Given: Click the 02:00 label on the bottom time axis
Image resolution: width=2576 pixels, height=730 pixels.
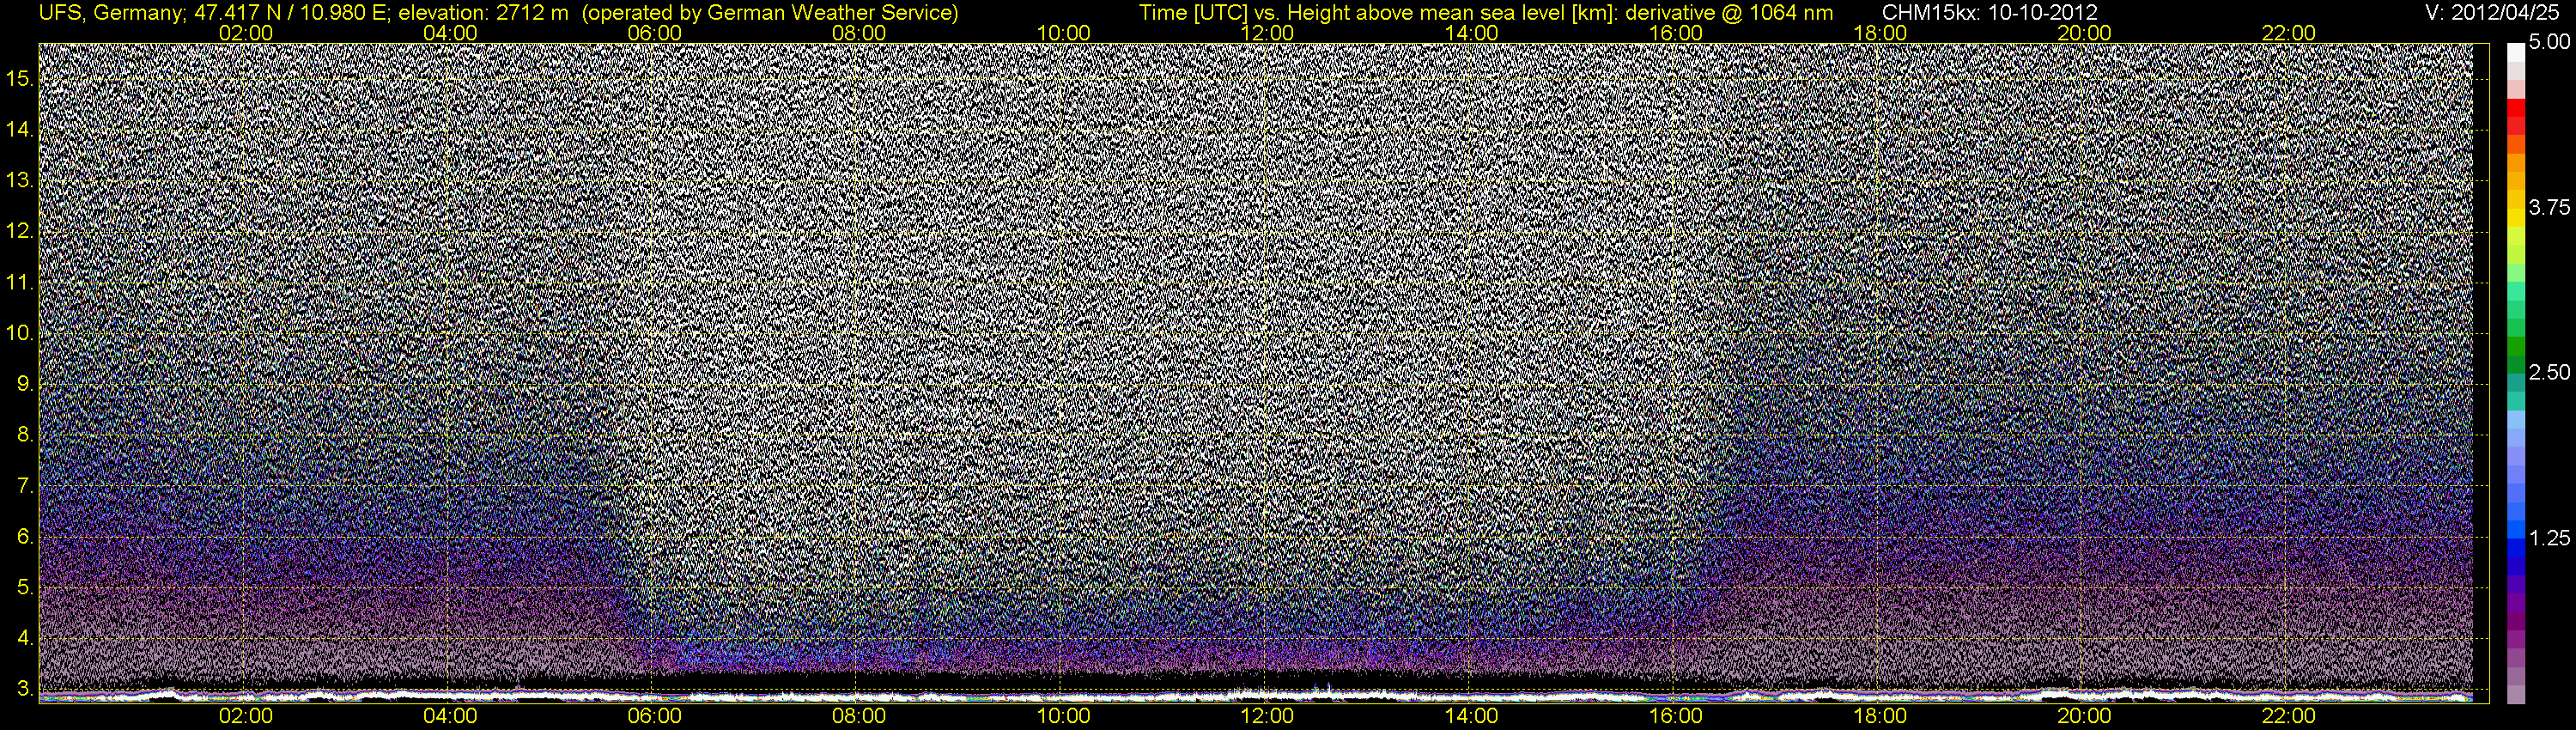Looking at the screenshot, I should [x=246, y=716].
